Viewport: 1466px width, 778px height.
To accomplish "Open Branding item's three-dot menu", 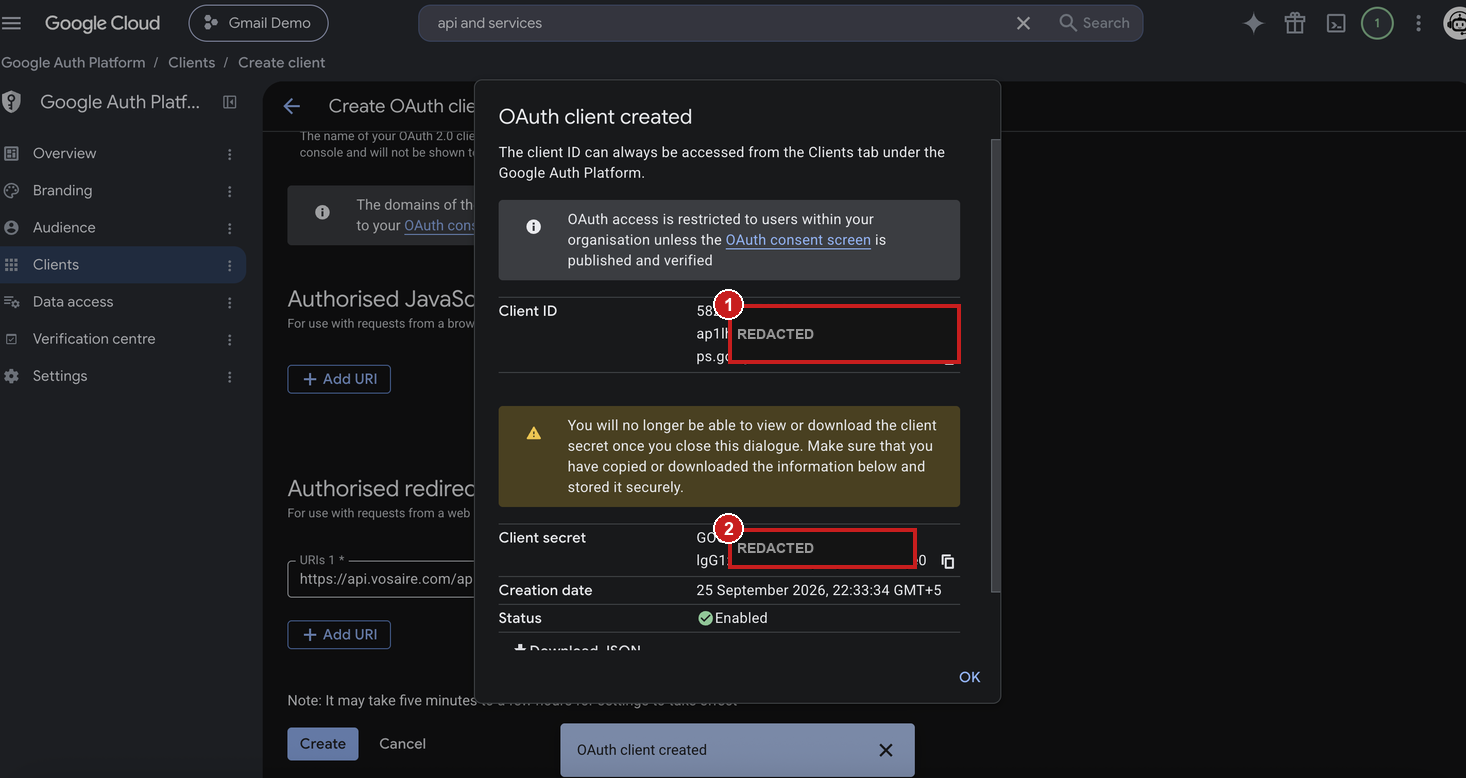I will point(230,191).
